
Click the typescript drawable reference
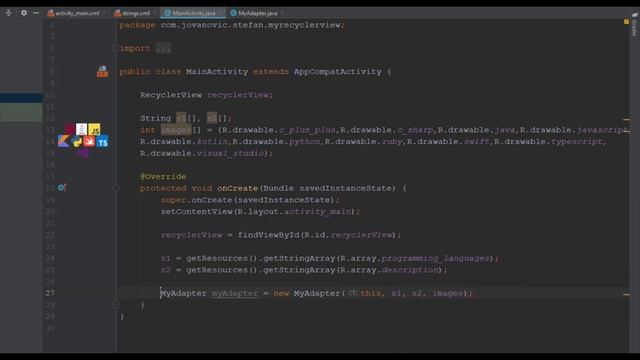577,142
